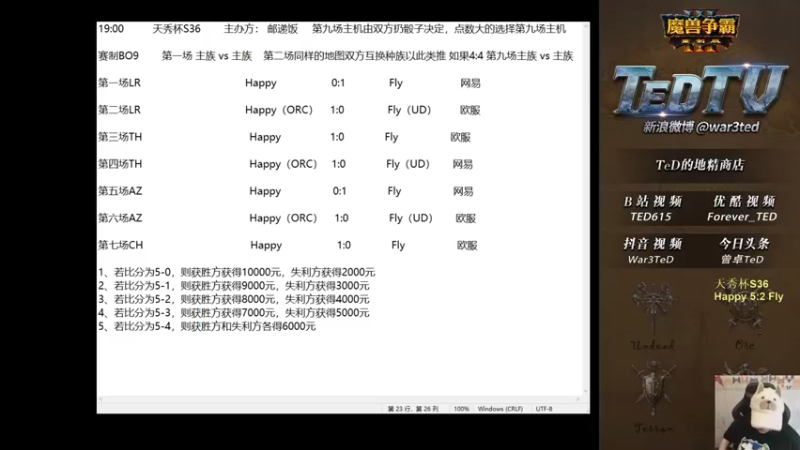
Task: Open the B站视频 TED615 link
Action: click(x=652, y=208)
